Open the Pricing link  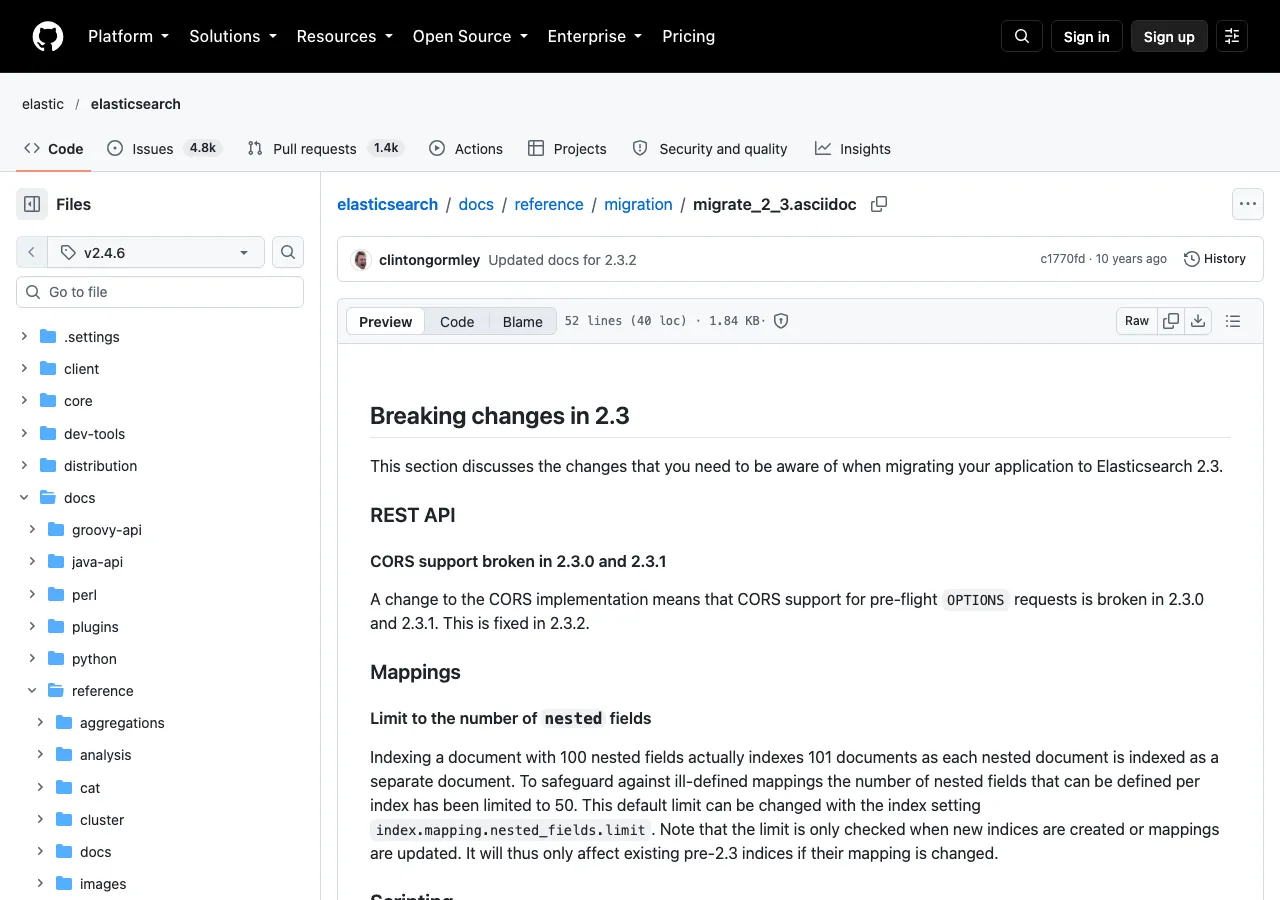pyautogui.click(x=688, y=36)
